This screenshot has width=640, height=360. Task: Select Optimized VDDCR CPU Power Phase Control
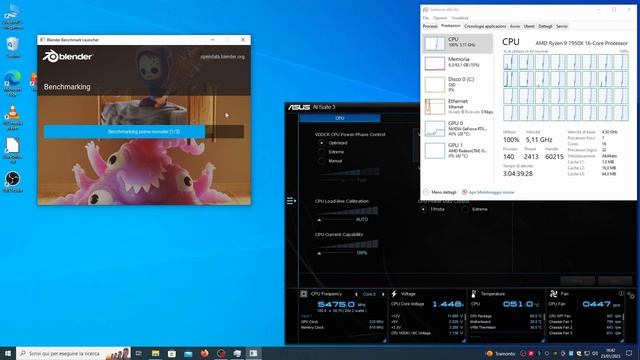point(322,143)
